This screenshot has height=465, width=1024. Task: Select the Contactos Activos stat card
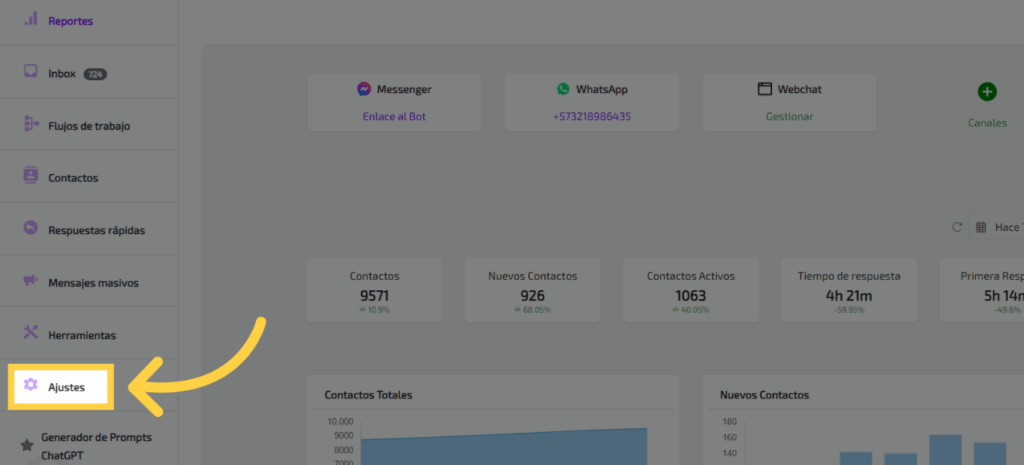(x=690, y=290)
